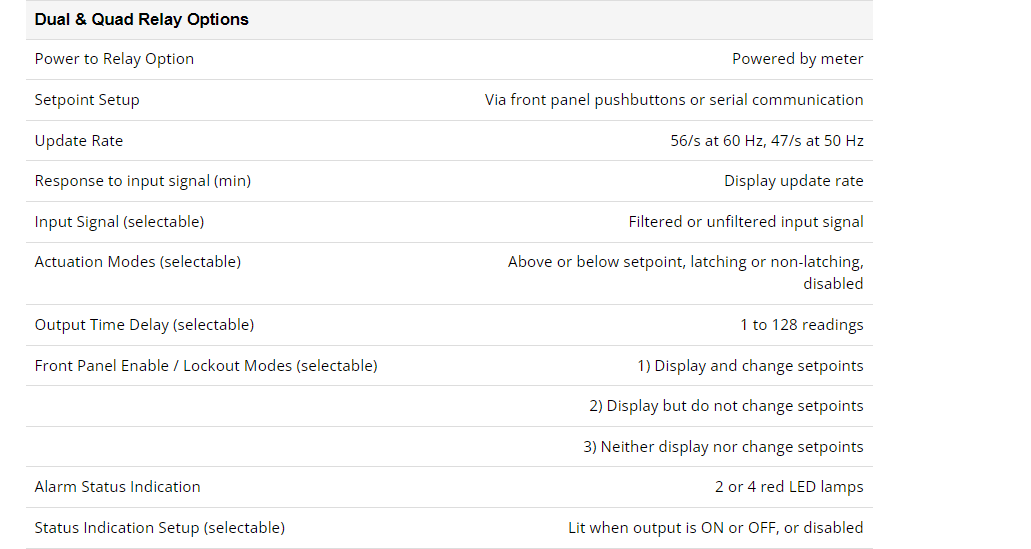Select the Input Signal (selectable) label

119,222
